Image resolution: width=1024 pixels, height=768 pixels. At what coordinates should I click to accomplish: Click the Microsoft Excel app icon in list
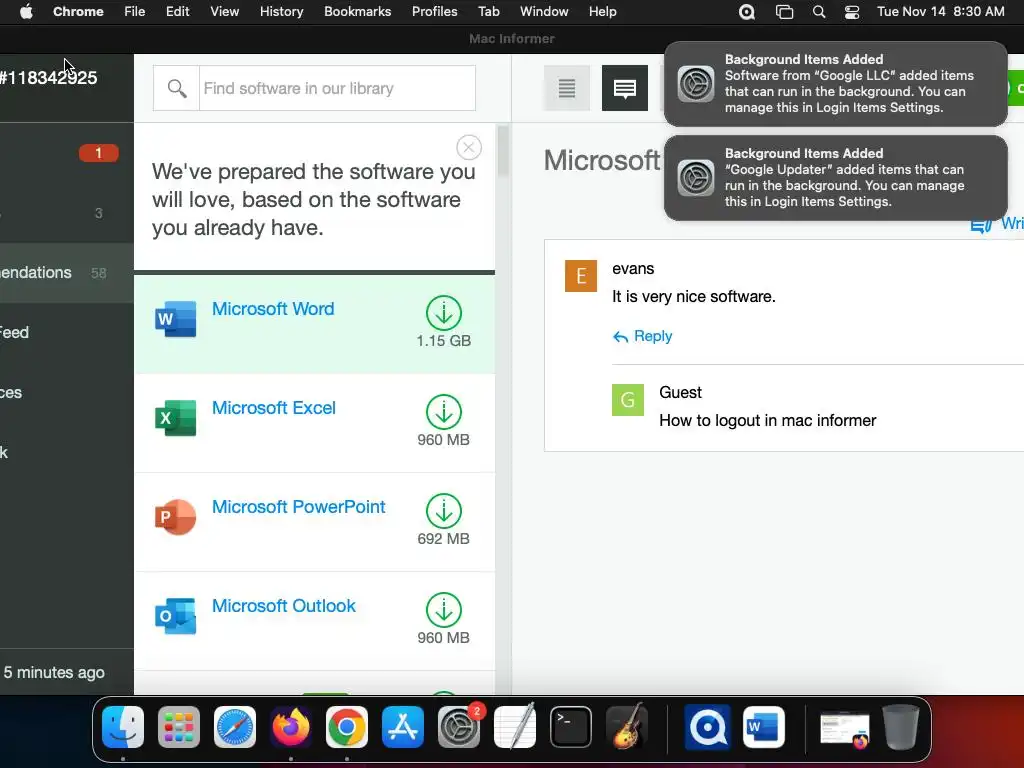click(x=176, y=418)
